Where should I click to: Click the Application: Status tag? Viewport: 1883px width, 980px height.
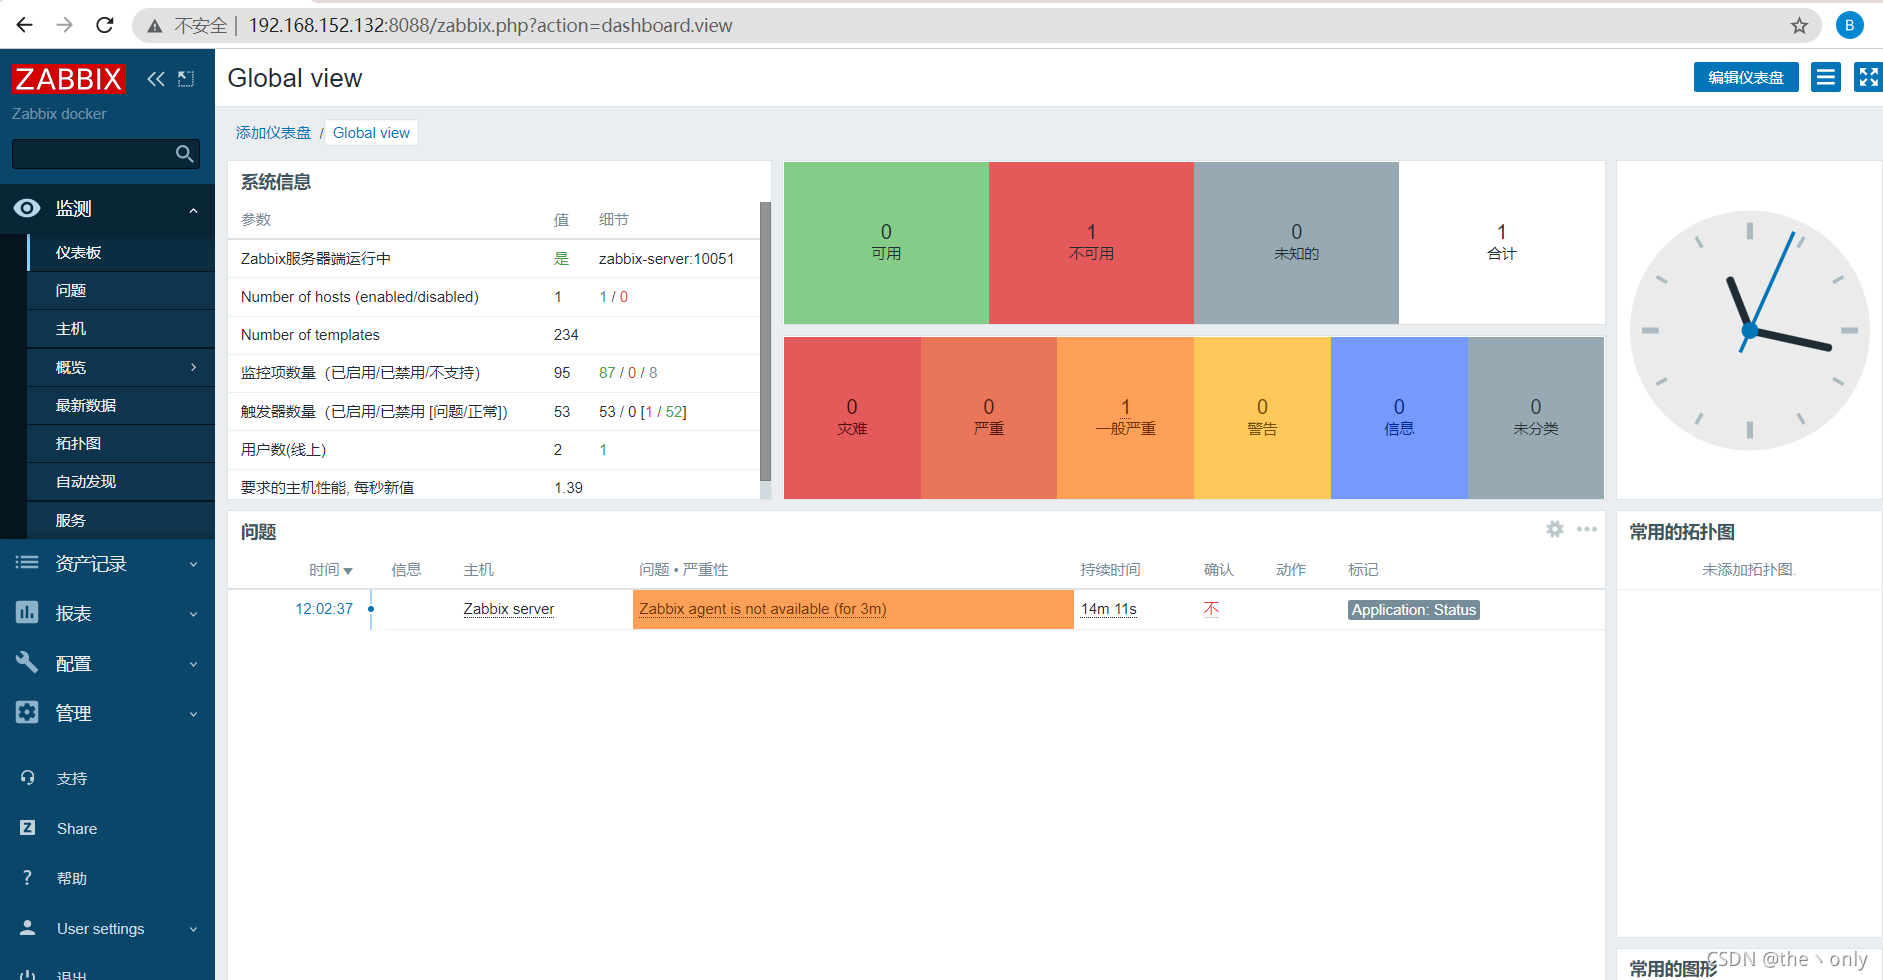[1414, 610]
